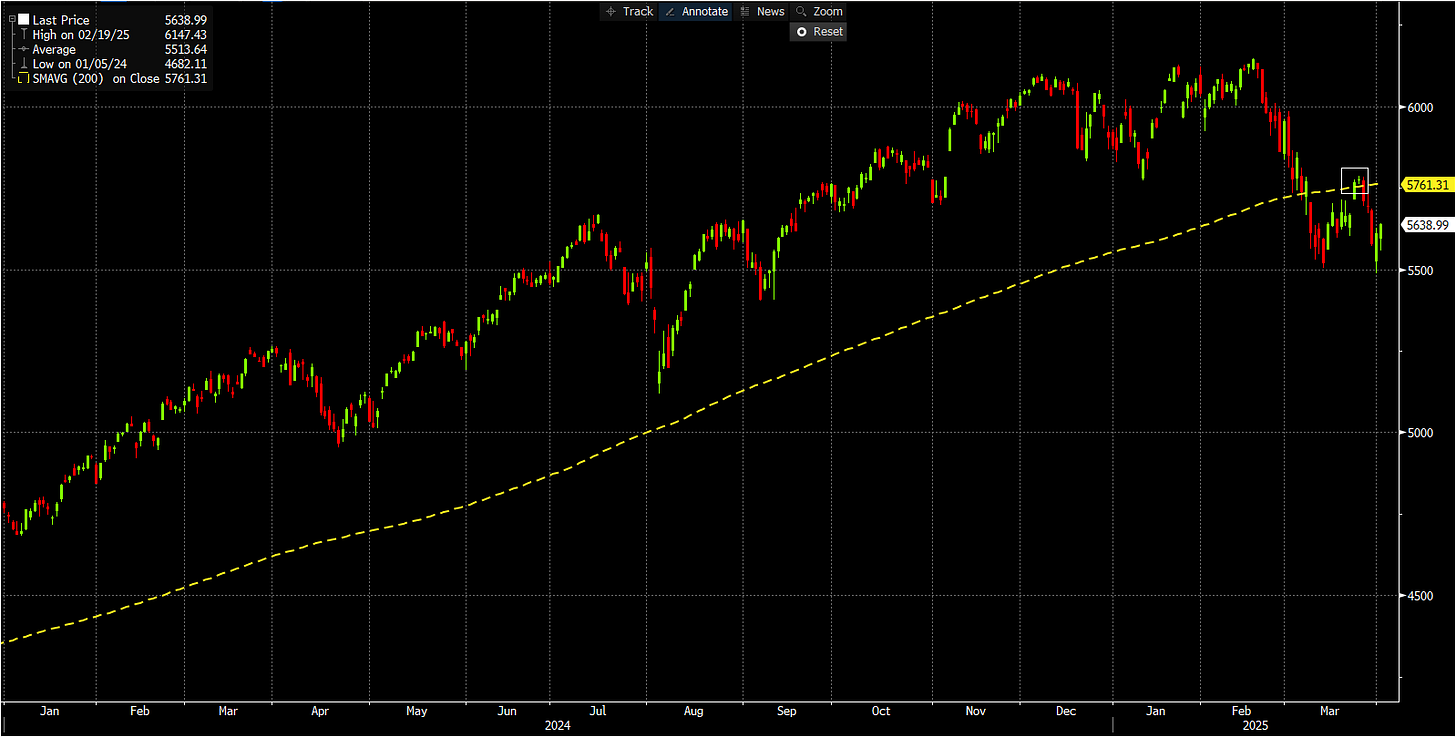Click the 4682.11 low value

186,64
